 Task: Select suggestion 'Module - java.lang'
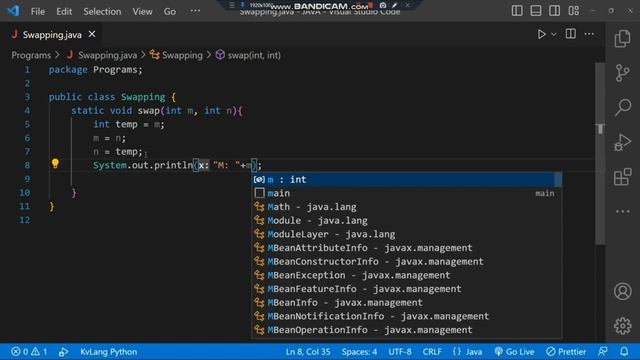coord(407,220)
